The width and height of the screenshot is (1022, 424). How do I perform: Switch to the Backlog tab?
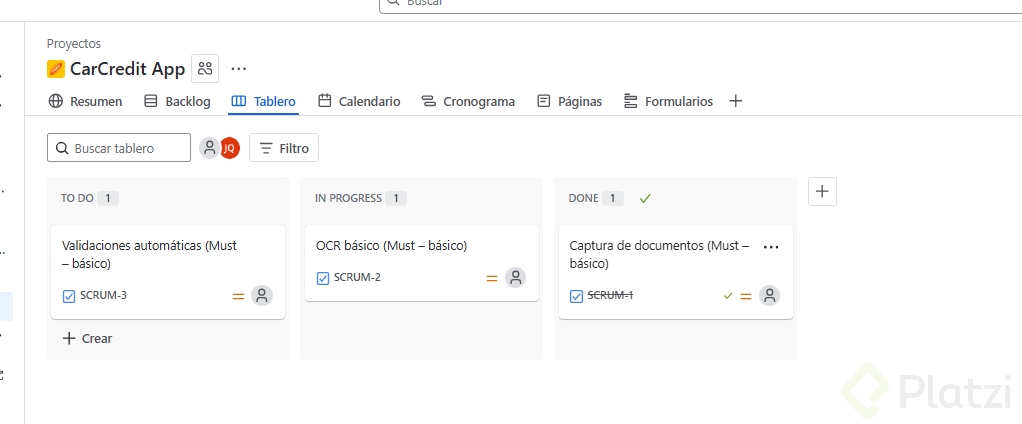[177, 101]
